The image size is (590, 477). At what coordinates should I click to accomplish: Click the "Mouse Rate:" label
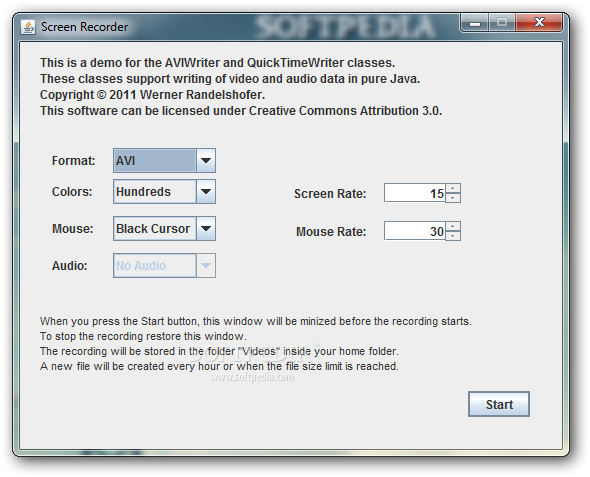[x=331, y=232]
